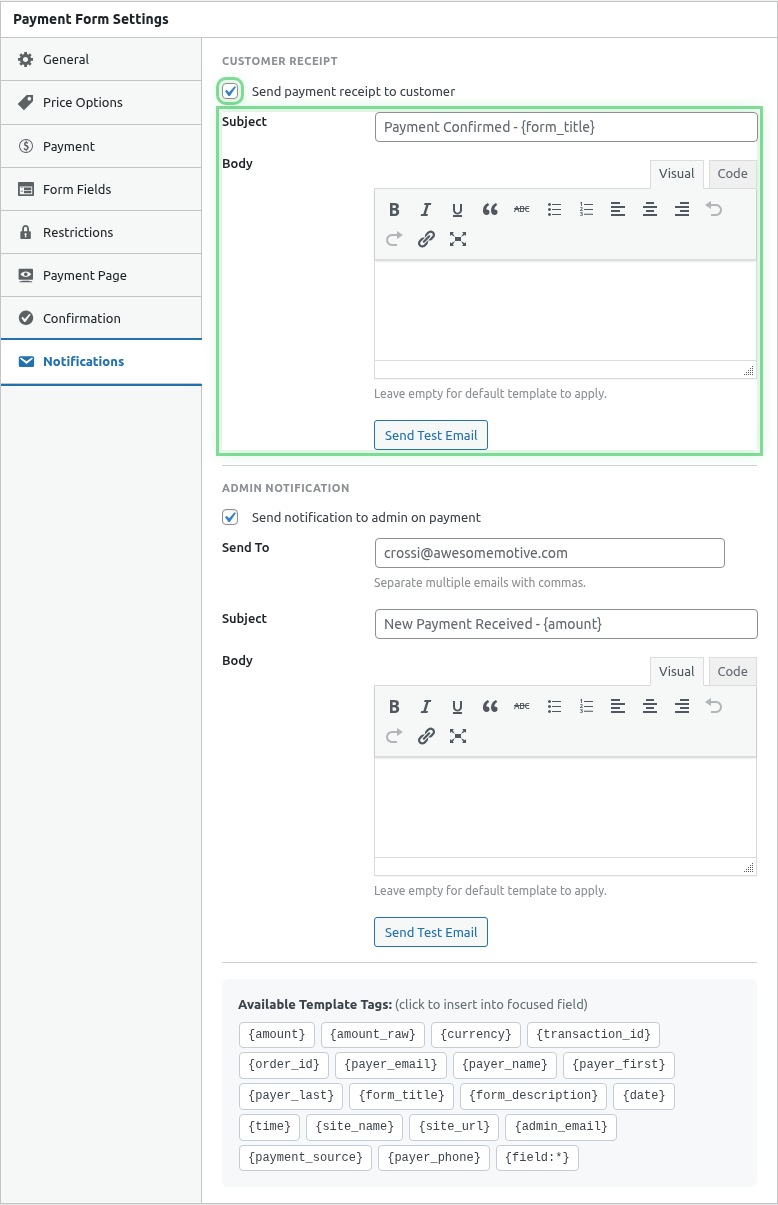Apply strikethrough in the admin notification body

point(521,706)
